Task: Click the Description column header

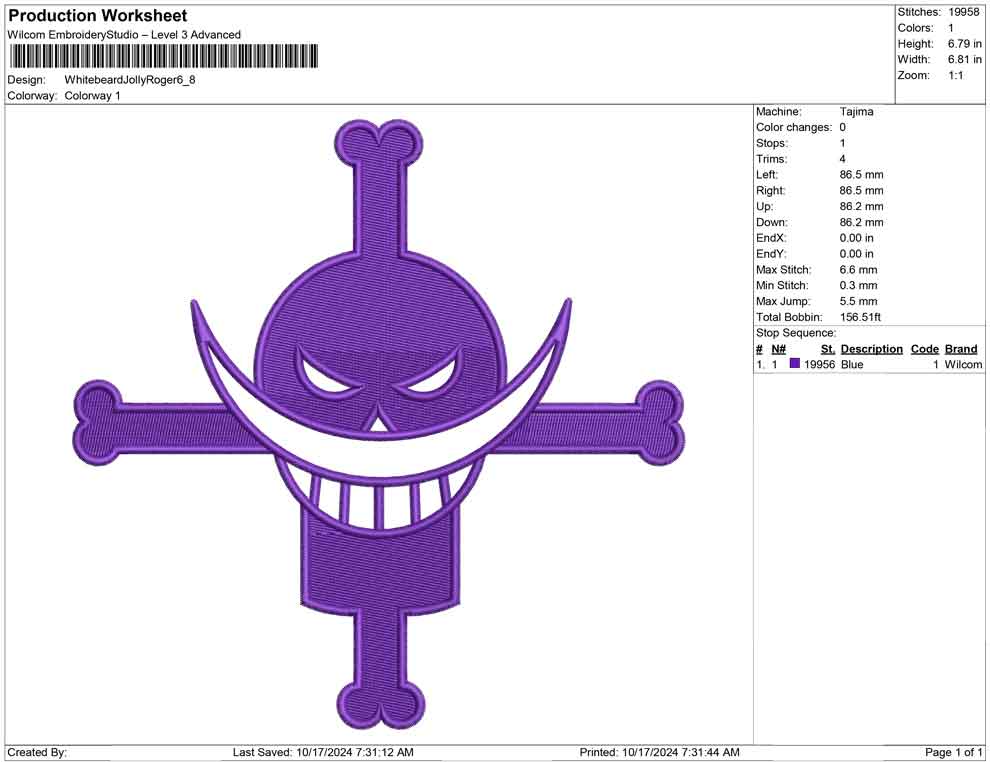Action: [x=871, y=348]
